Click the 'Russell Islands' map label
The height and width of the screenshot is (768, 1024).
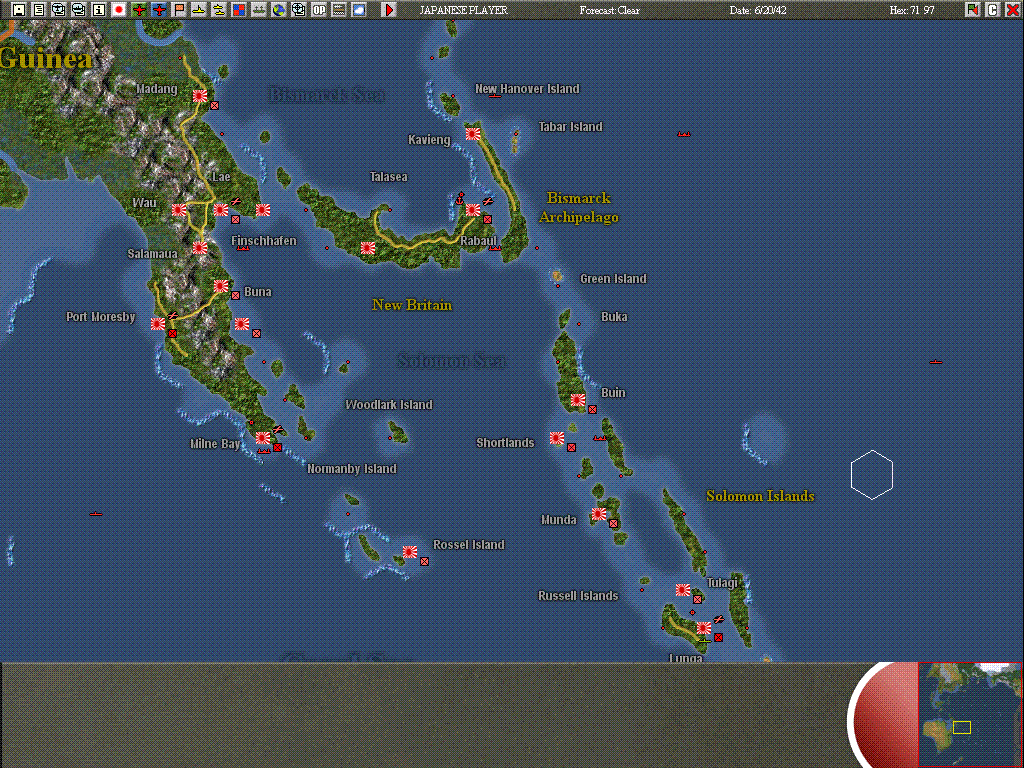pos(578,596)
